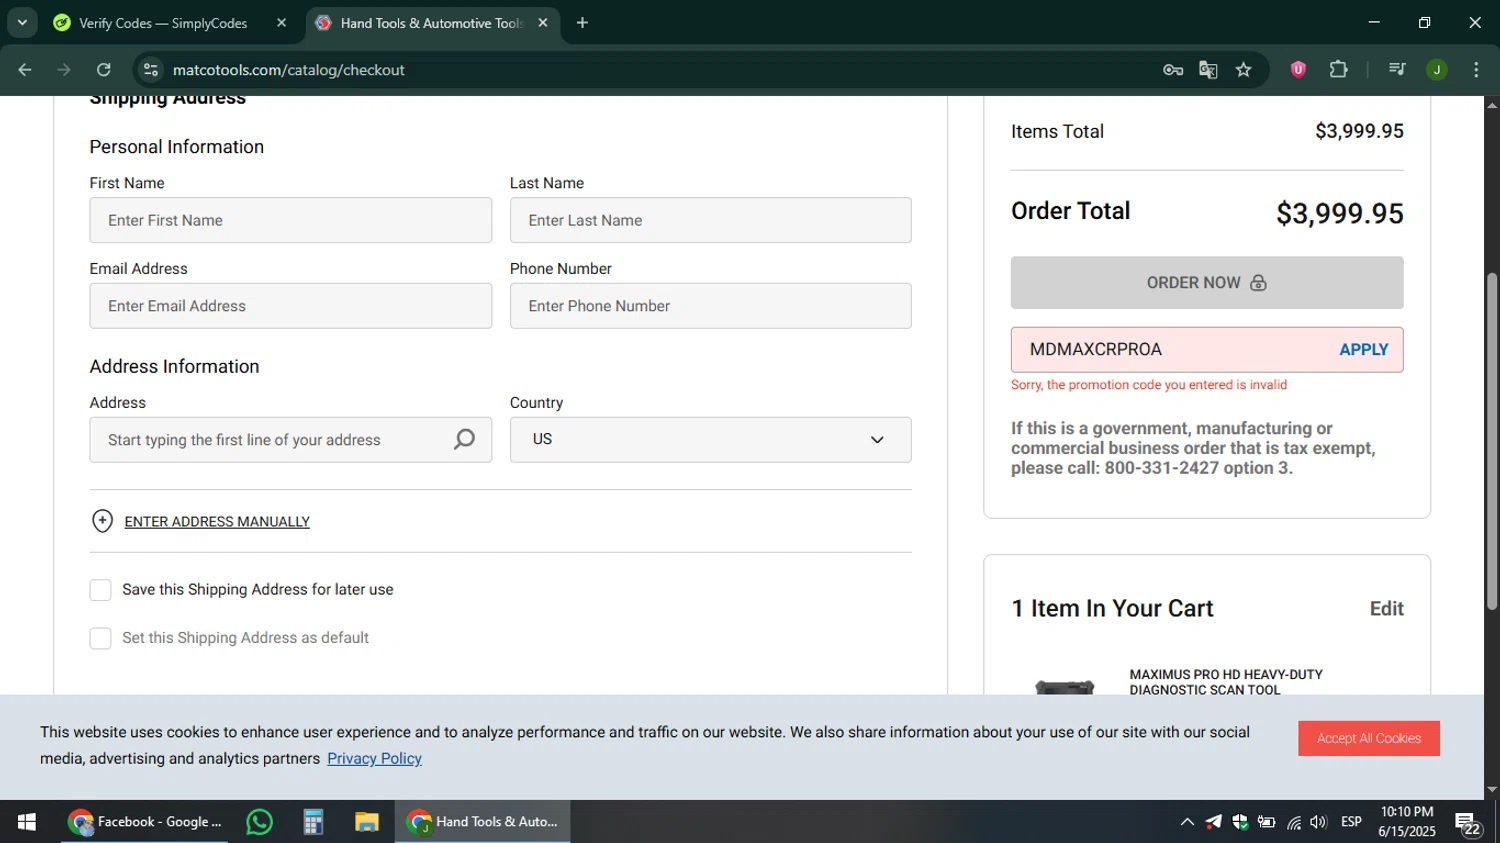This screenshot has width=1500, height=843.
Task: Open the Country dropdown
Action: click(710, 440)
